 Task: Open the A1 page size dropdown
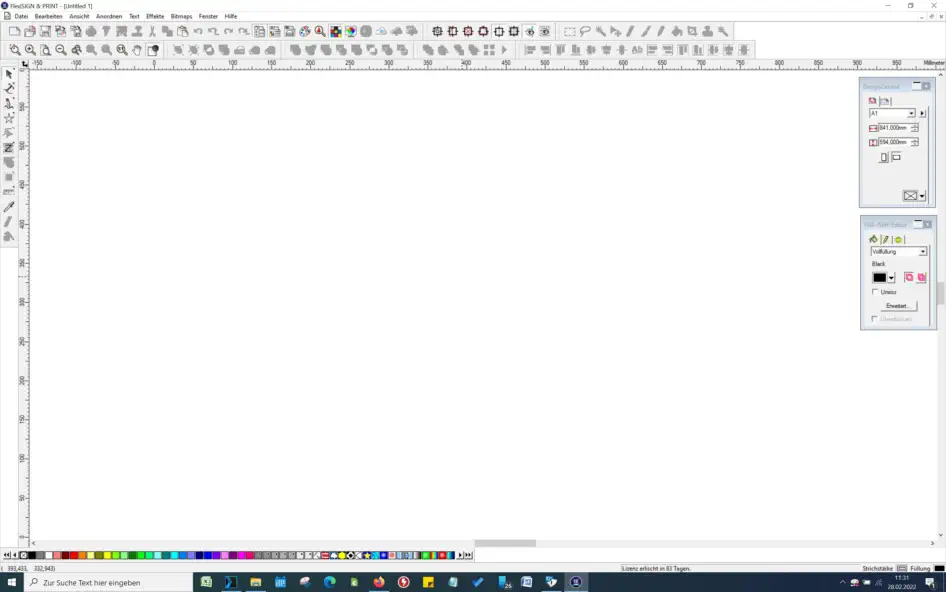[x=911, y=114]
